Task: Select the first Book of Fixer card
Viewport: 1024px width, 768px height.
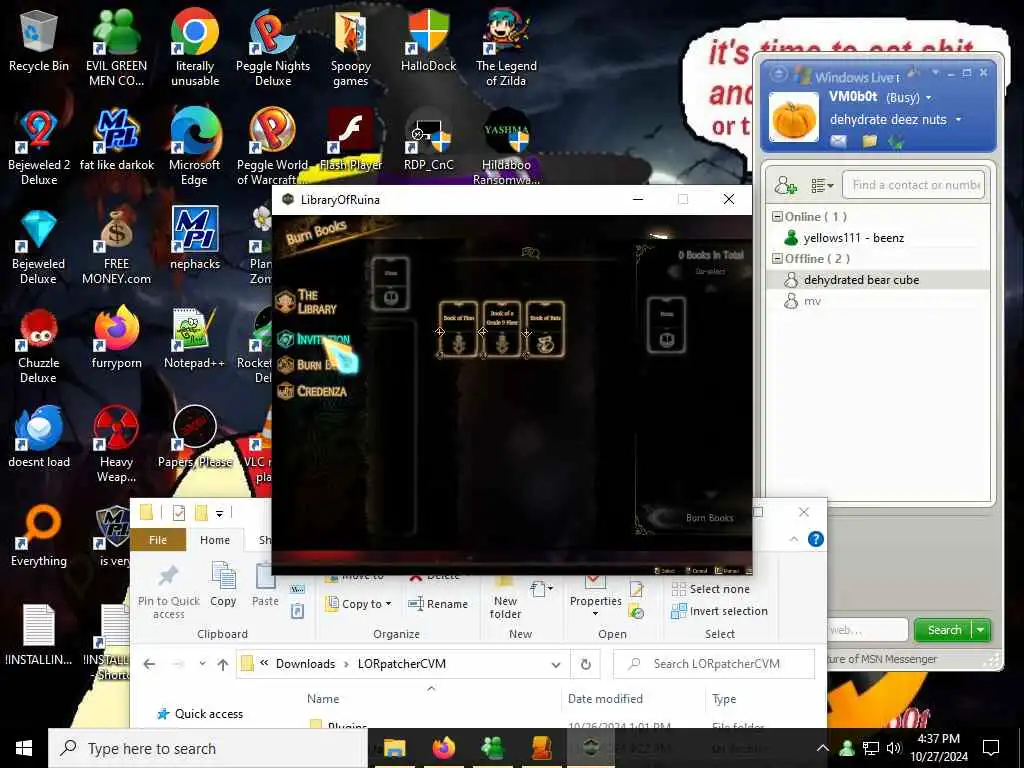Action: 458,329
